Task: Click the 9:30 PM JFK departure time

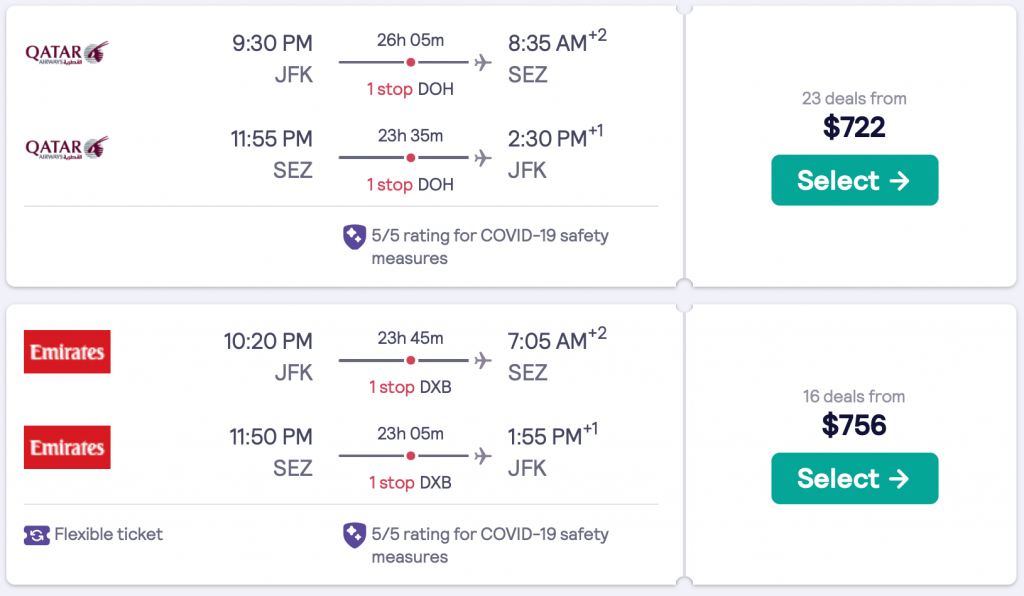Action: [272, 44]
